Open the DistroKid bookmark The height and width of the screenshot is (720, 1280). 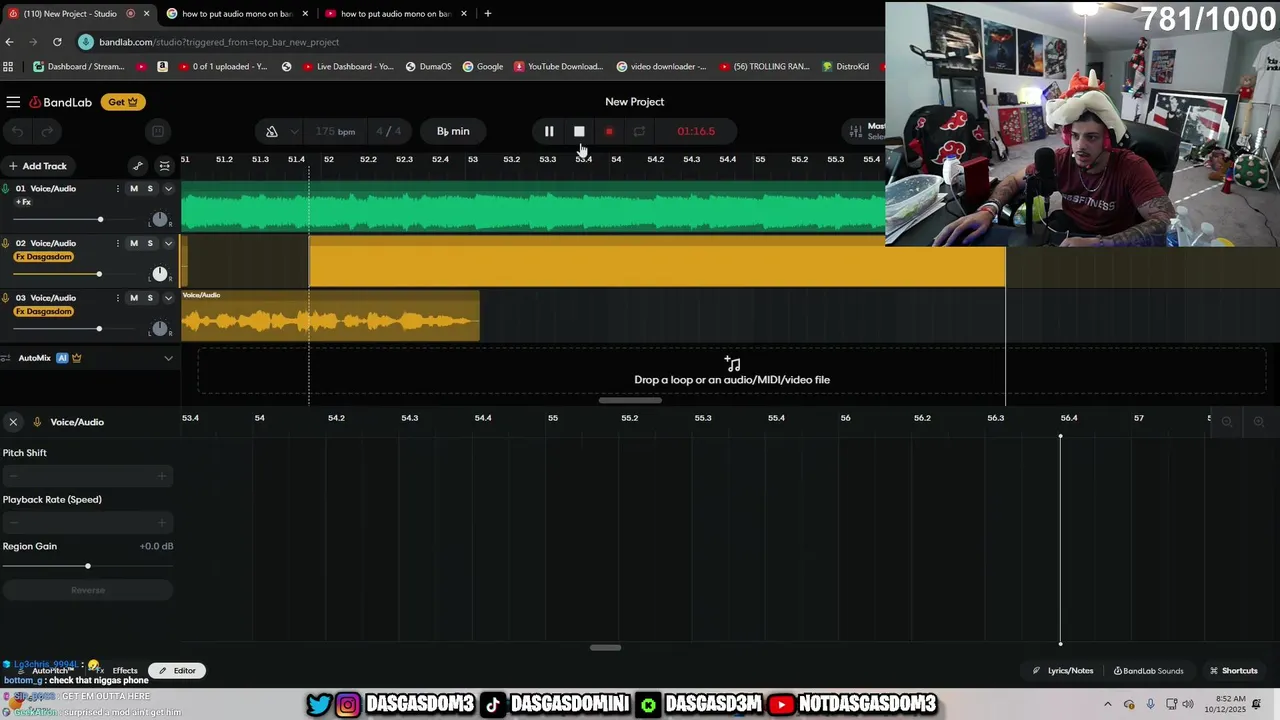846,67
